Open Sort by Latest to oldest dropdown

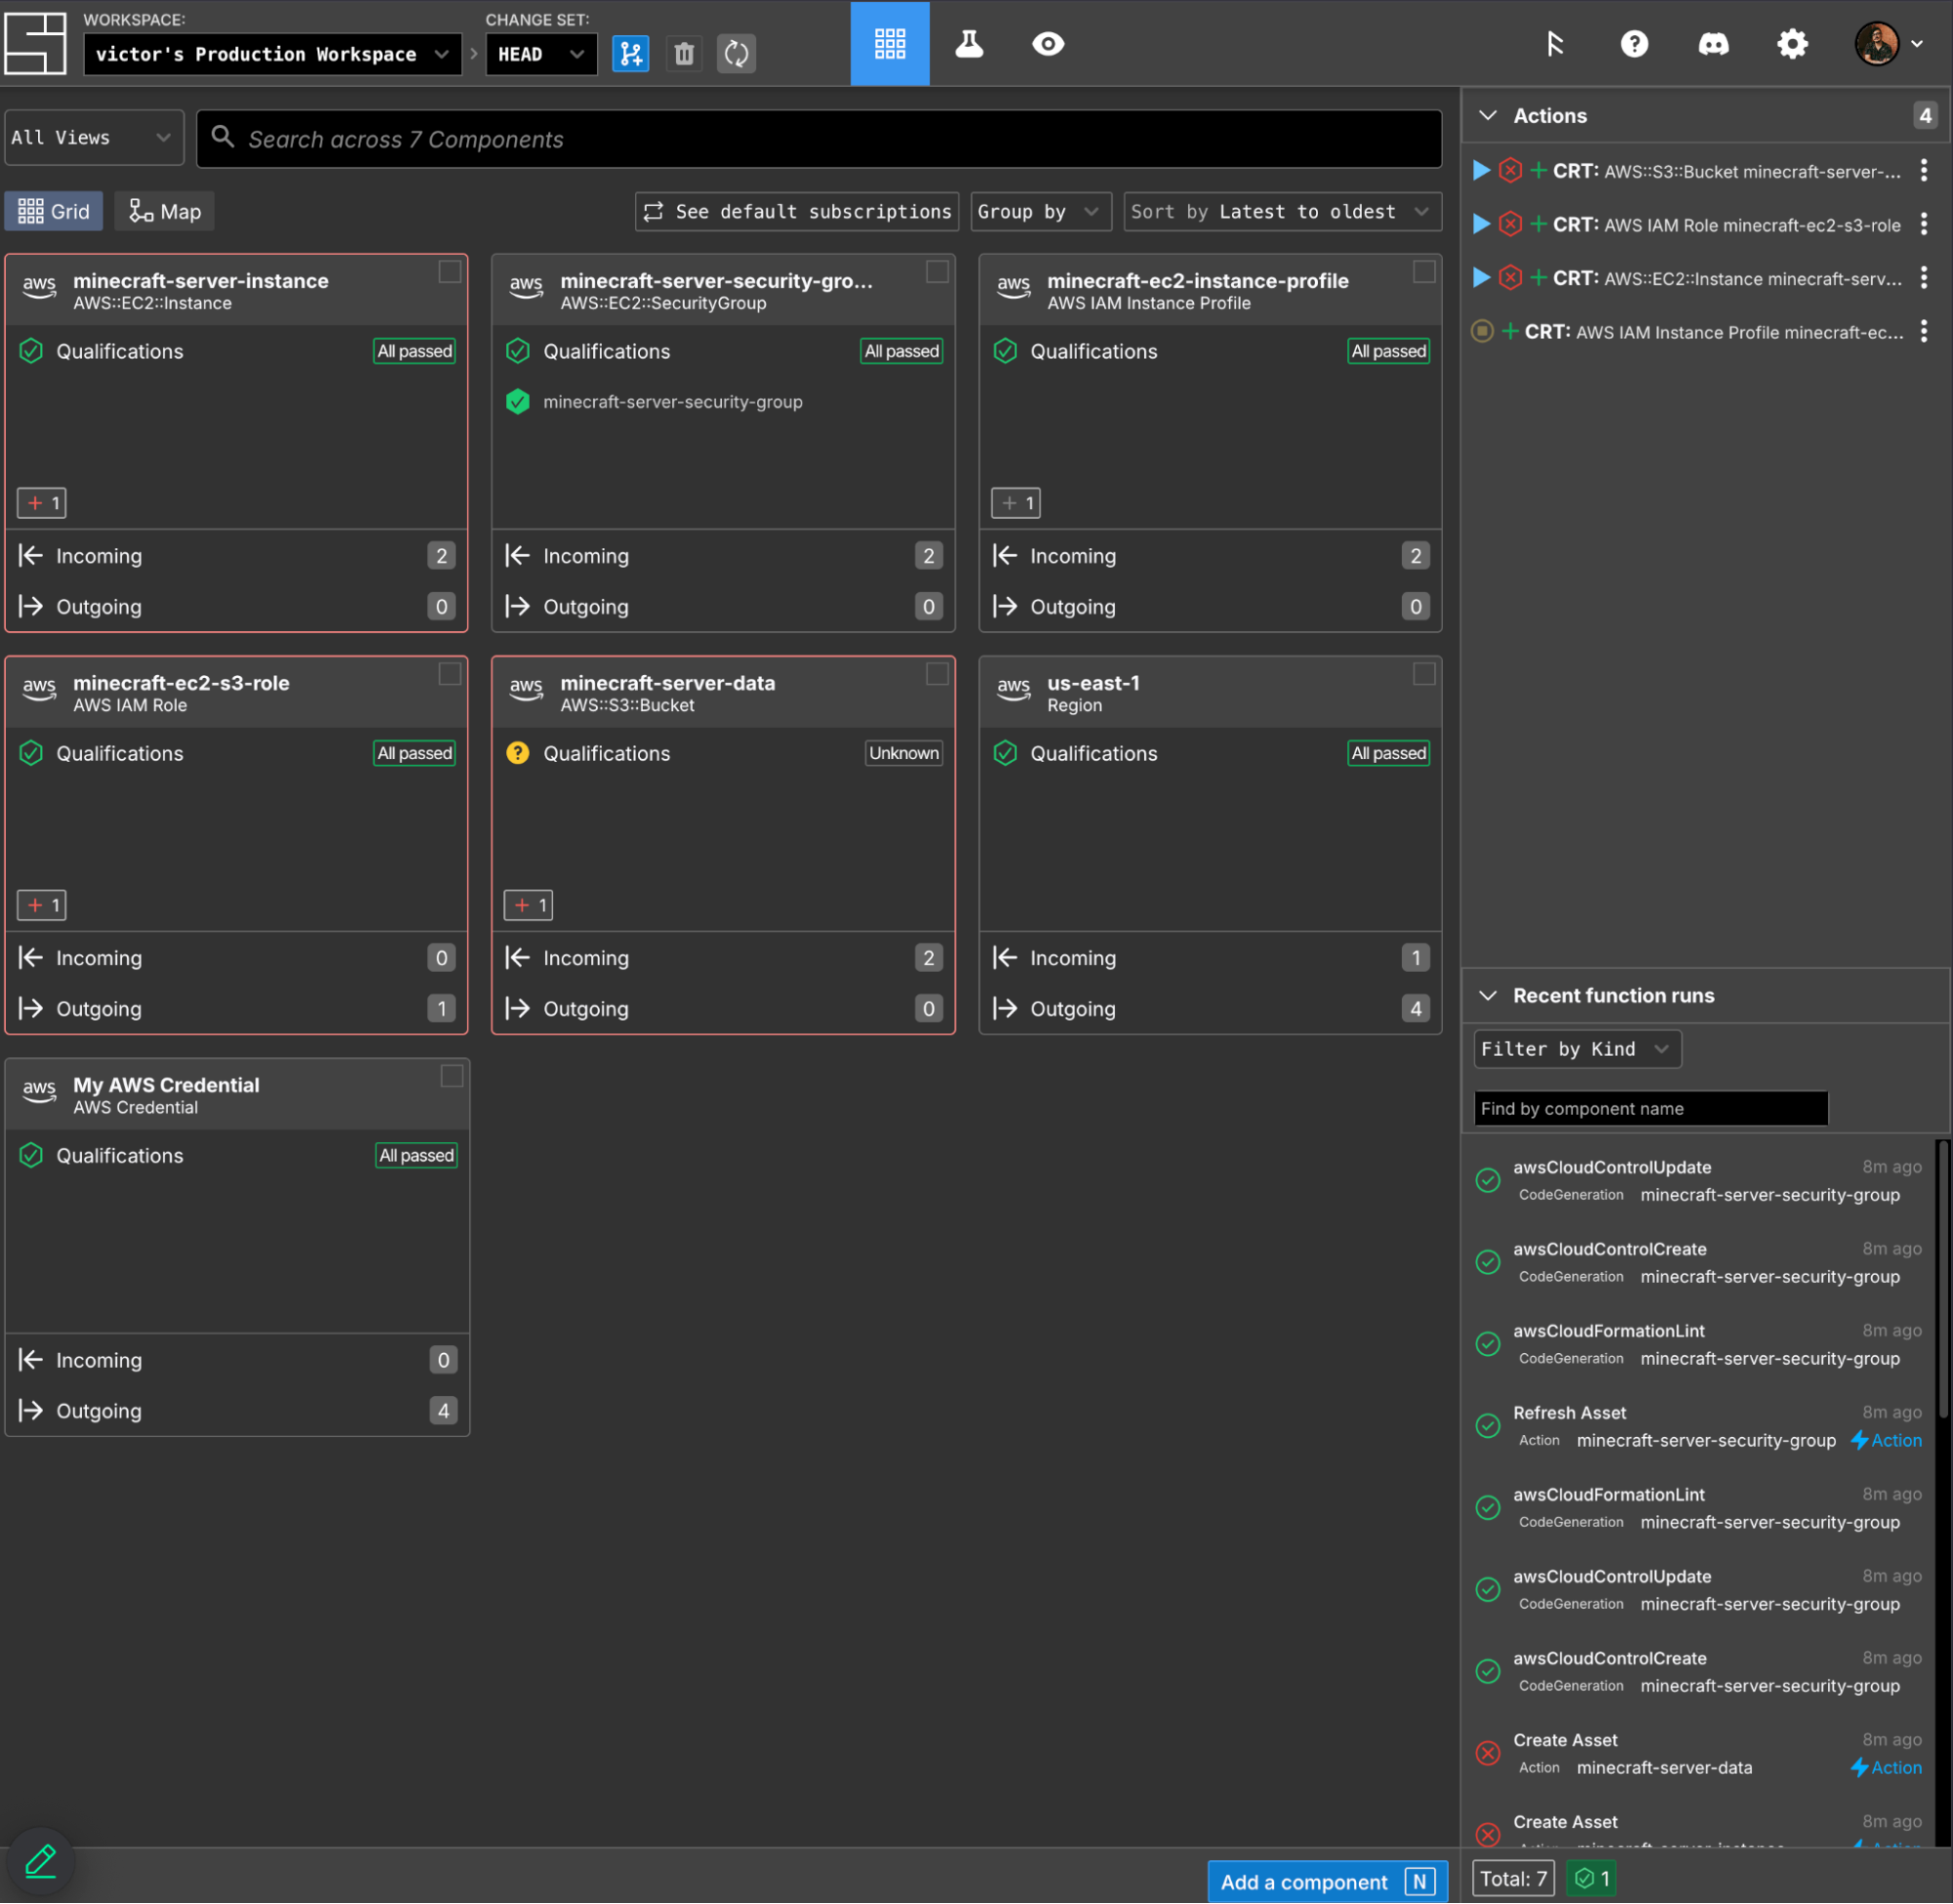(1282, 212)
